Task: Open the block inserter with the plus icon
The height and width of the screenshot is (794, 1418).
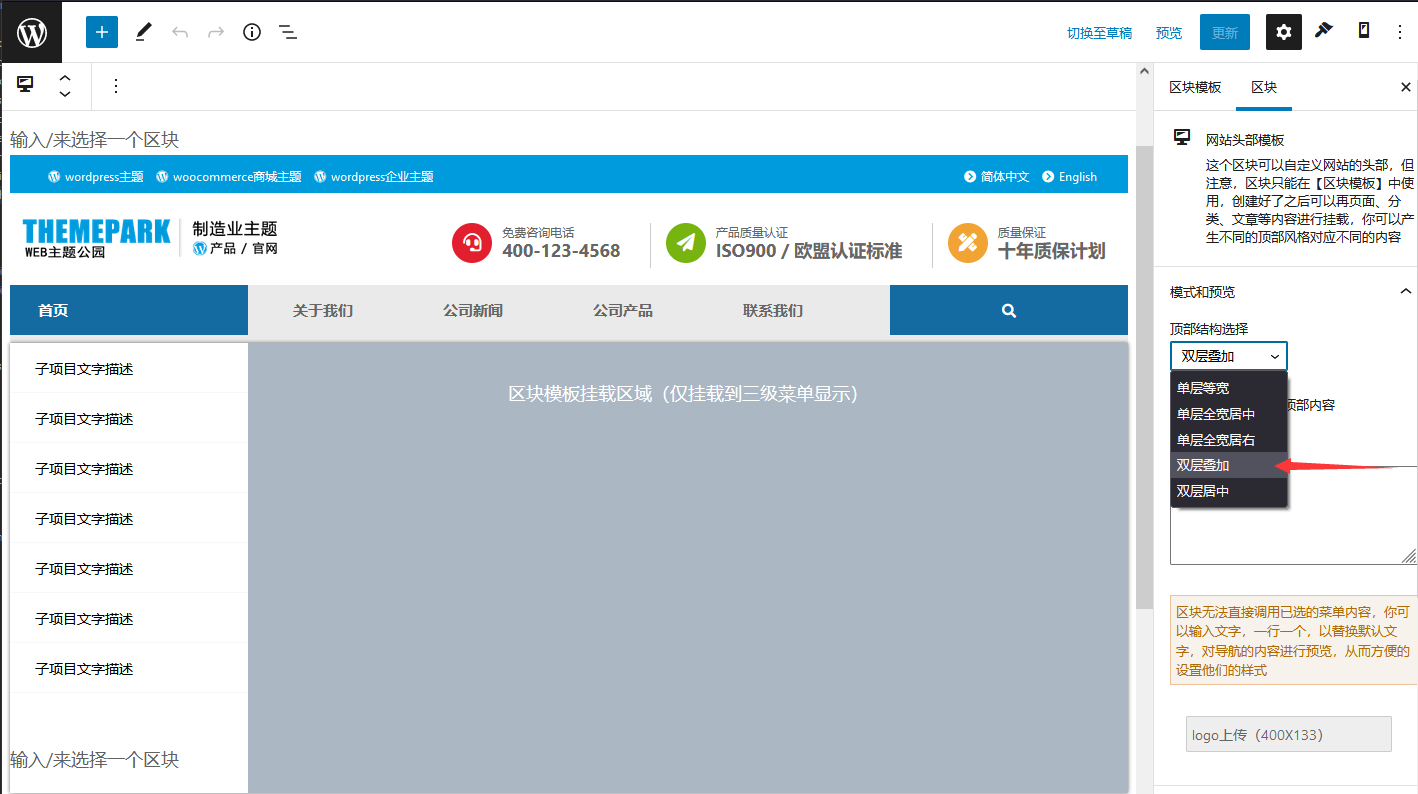Action: click(100, 31)
